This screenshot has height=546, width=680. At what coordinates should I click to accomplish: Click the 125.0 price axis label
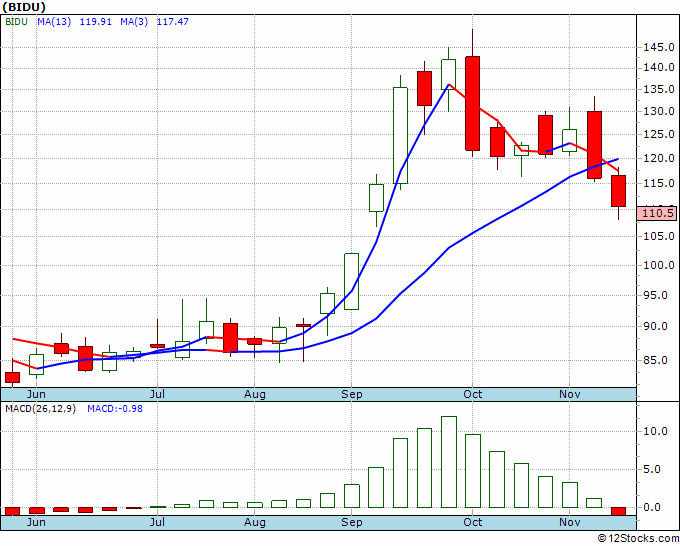point(659,134)
